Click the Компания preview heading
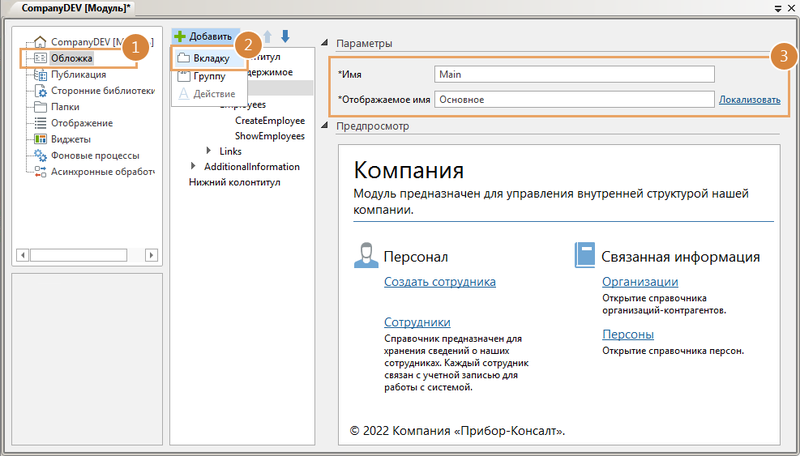Screen dimensions: 800x456 point(409,170)
